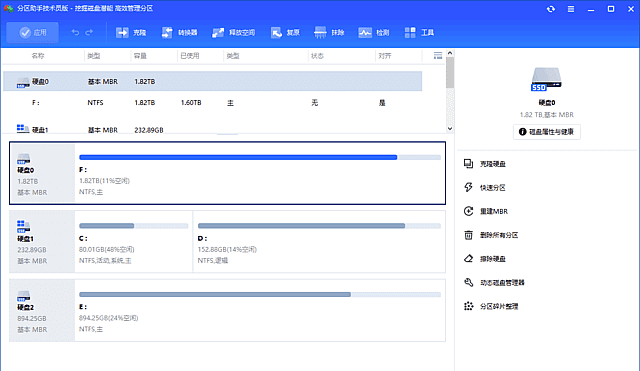This screenshot has height=371, width=640.
Task: Open the 检测 (Test) toolbar item
Action: point(374,33)
